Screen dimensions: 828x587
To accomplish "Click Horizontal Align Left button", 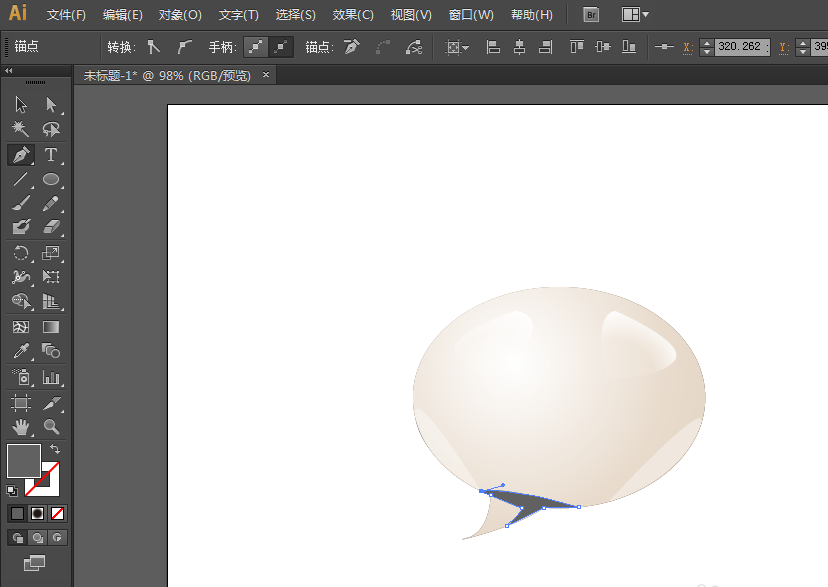I will pos(493,47).
